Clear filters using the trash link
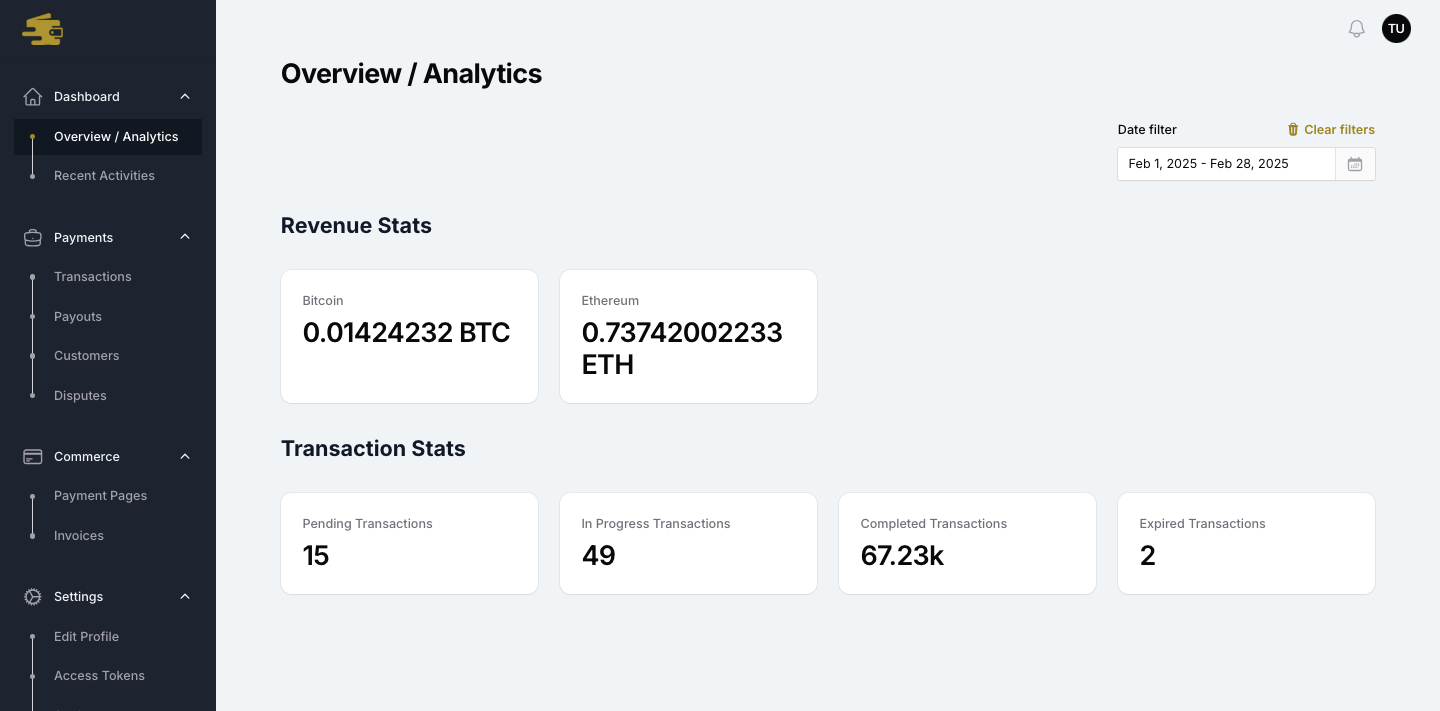 click(1331, 130)
